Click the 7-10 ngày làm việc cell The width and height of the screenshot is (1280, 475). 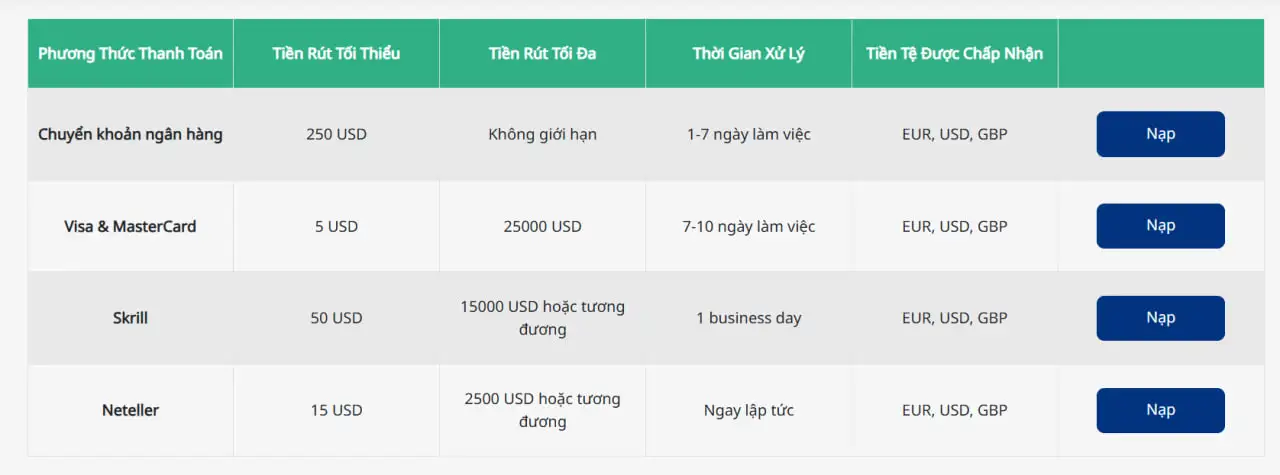click(748, 226)
